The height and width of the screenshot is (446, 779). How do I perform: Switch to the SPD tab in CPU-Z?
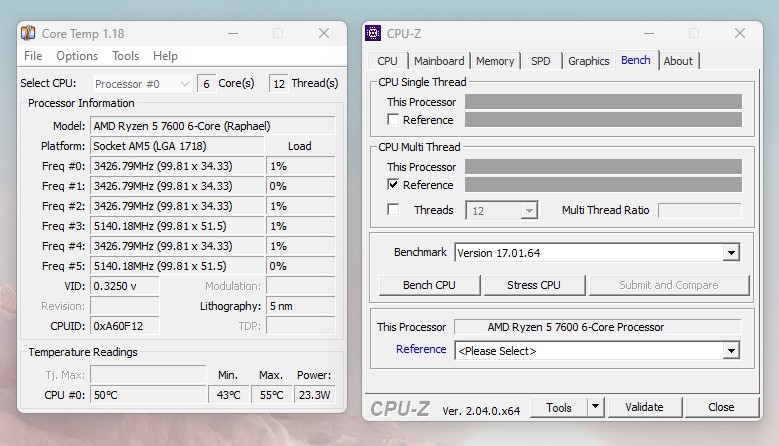point(541,61)
